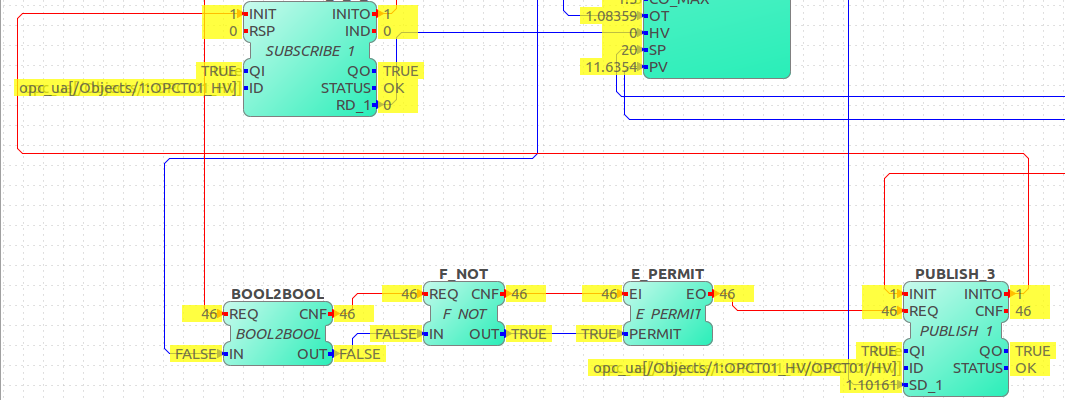Click the 1.10161 value at SD_1
The image size is (1065, 400).
870,385
